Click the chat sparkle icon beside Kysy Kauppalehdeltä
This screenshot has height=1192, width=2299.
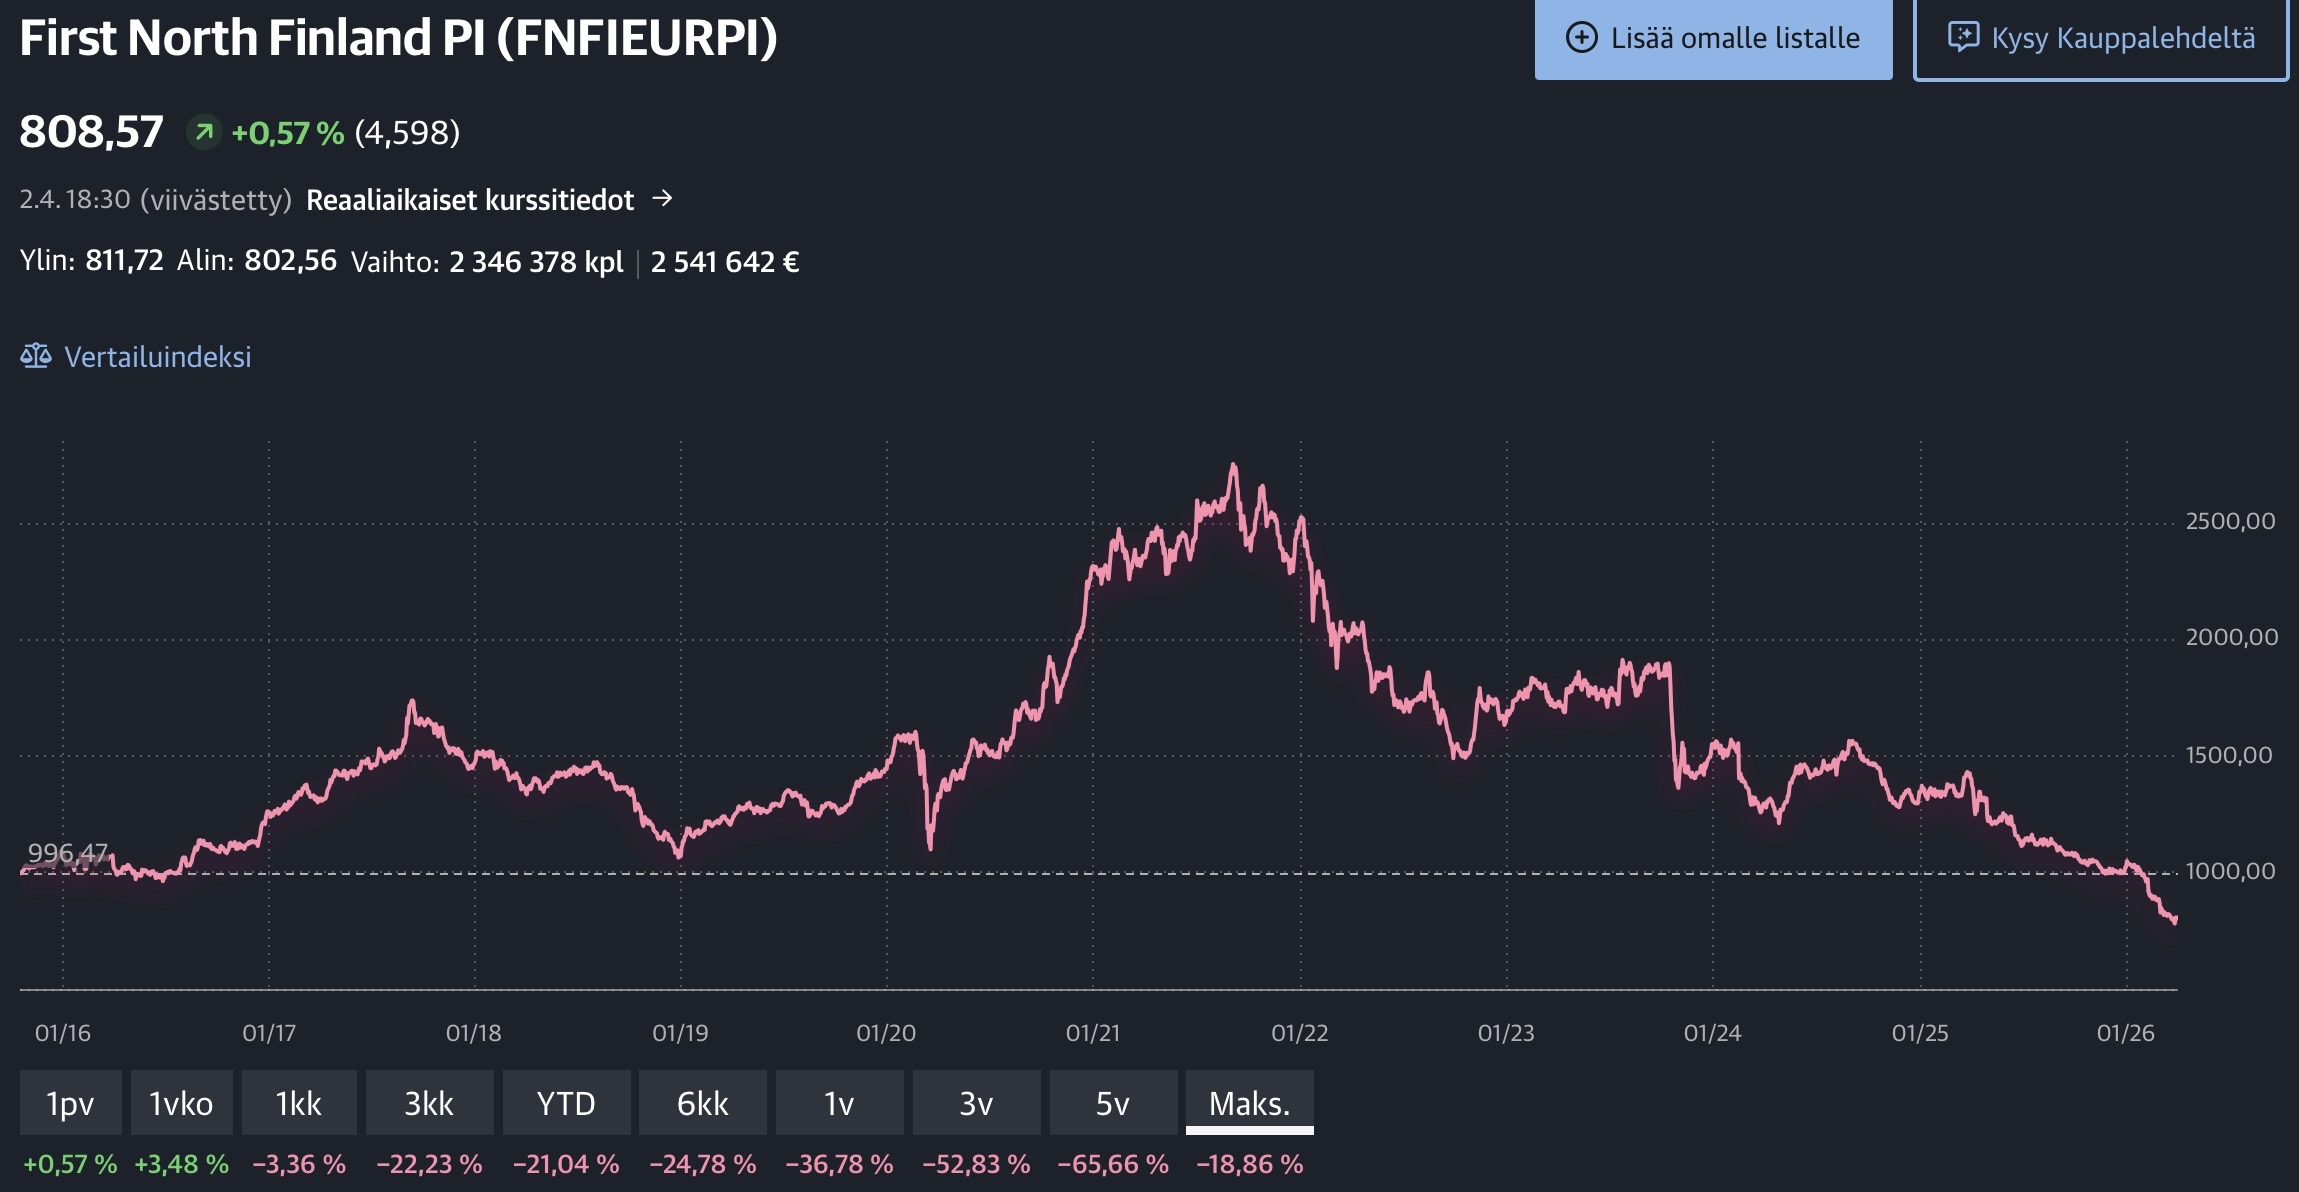[1962, 38]
